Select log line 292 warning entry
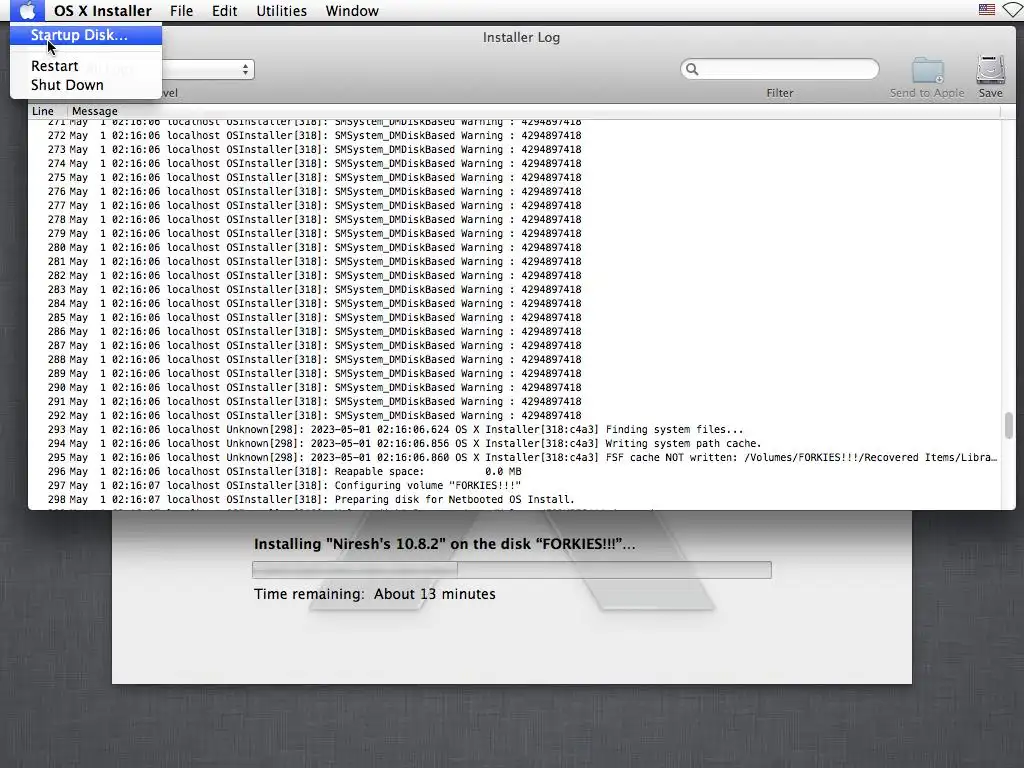The width and height of the screenshot is (1024, 768). point(515,415)
